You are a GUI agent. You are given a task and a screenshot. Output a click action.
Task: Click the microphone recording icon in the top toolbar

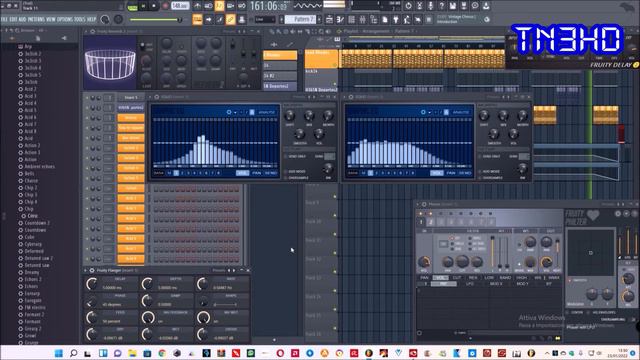(x=431, y=6)
